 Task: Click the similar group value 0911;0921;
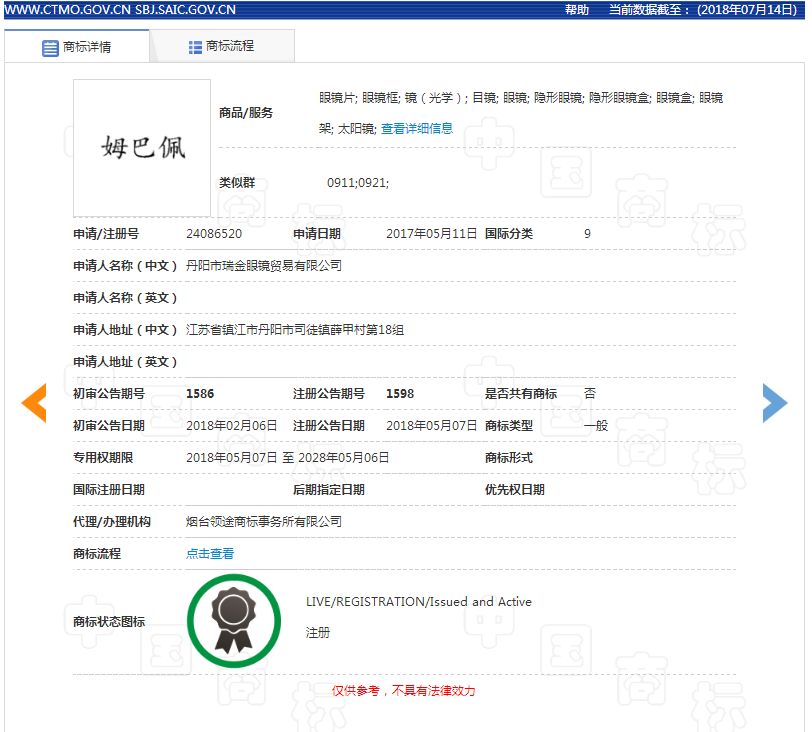(358, 183)
